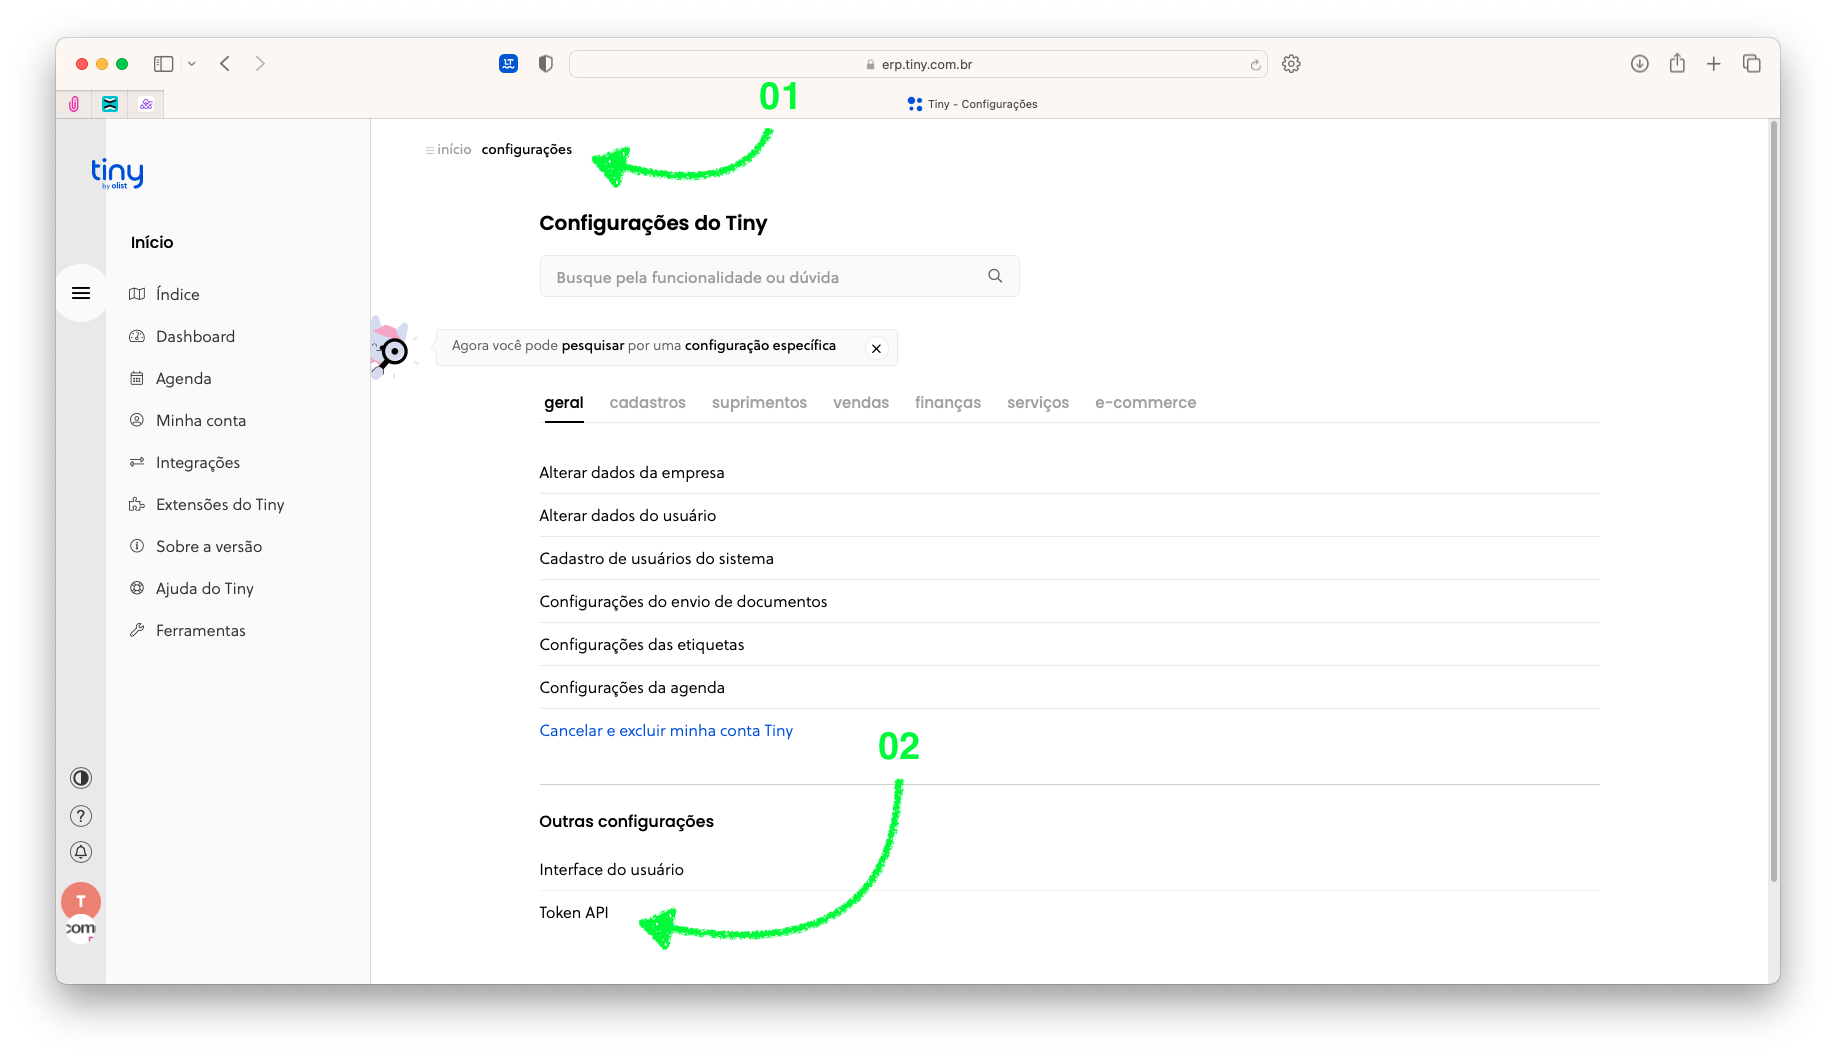The height and width of the screenshot is (1058, 1836).
Task: Click the configurações breadcrumb
Action: 527,149
